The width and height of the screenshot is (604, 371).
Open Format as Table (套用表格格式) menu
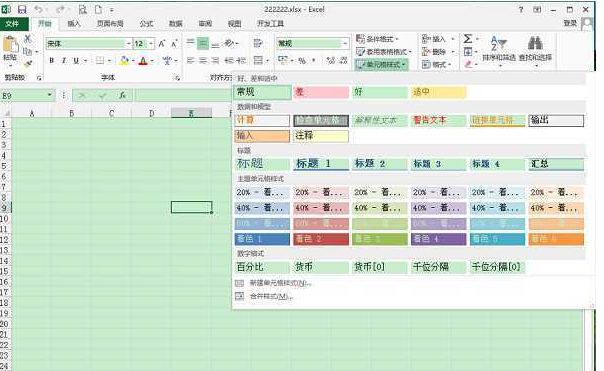point(384,52)
